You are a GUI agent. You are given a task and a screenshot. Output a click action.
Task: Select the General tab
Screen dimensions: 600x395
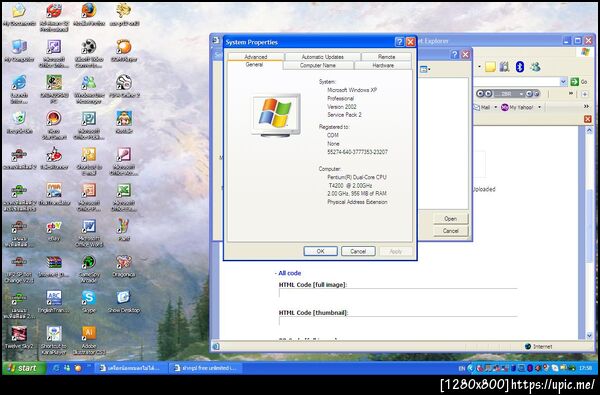(x=254, y=65)
